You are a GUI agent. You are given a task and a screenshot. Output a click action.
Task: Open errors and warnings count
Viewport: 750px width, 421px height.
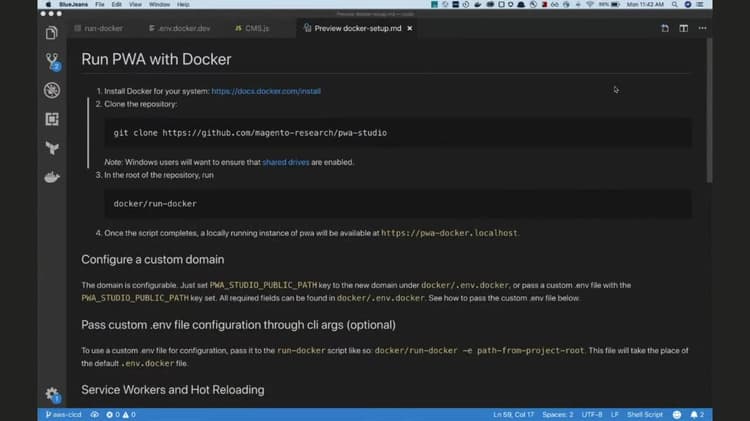[x=121, y=414]
